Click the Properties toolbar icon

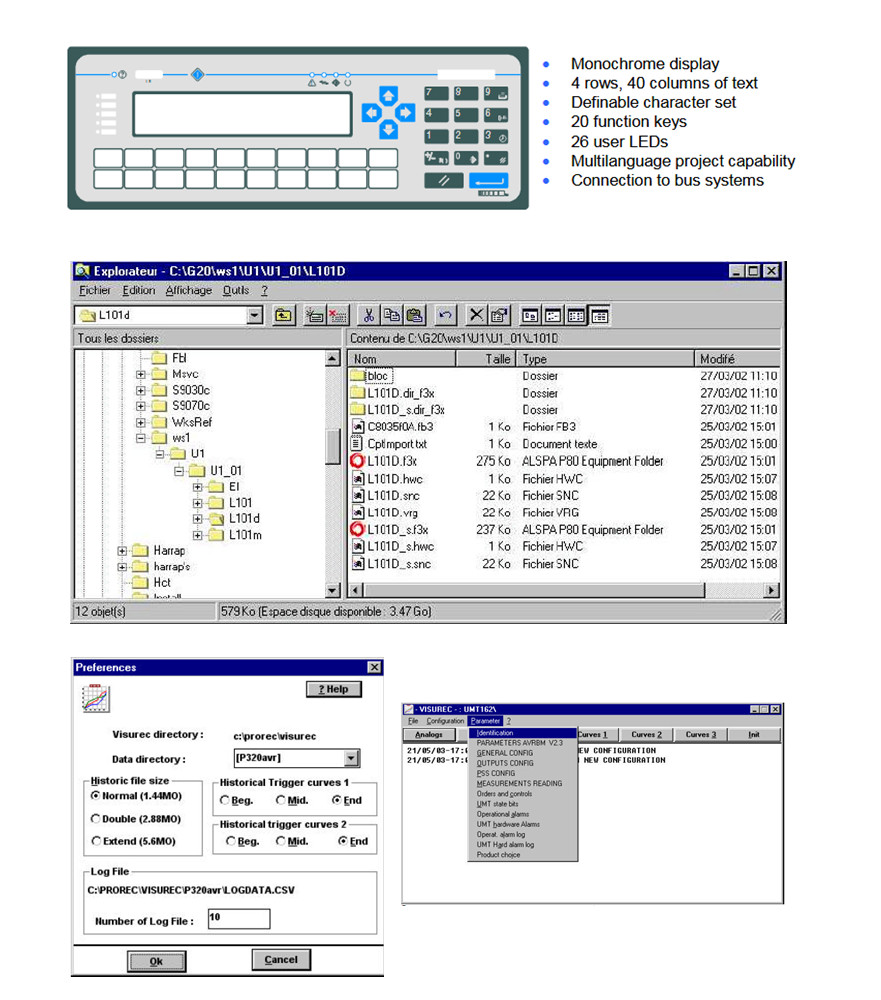click(499, 316)
